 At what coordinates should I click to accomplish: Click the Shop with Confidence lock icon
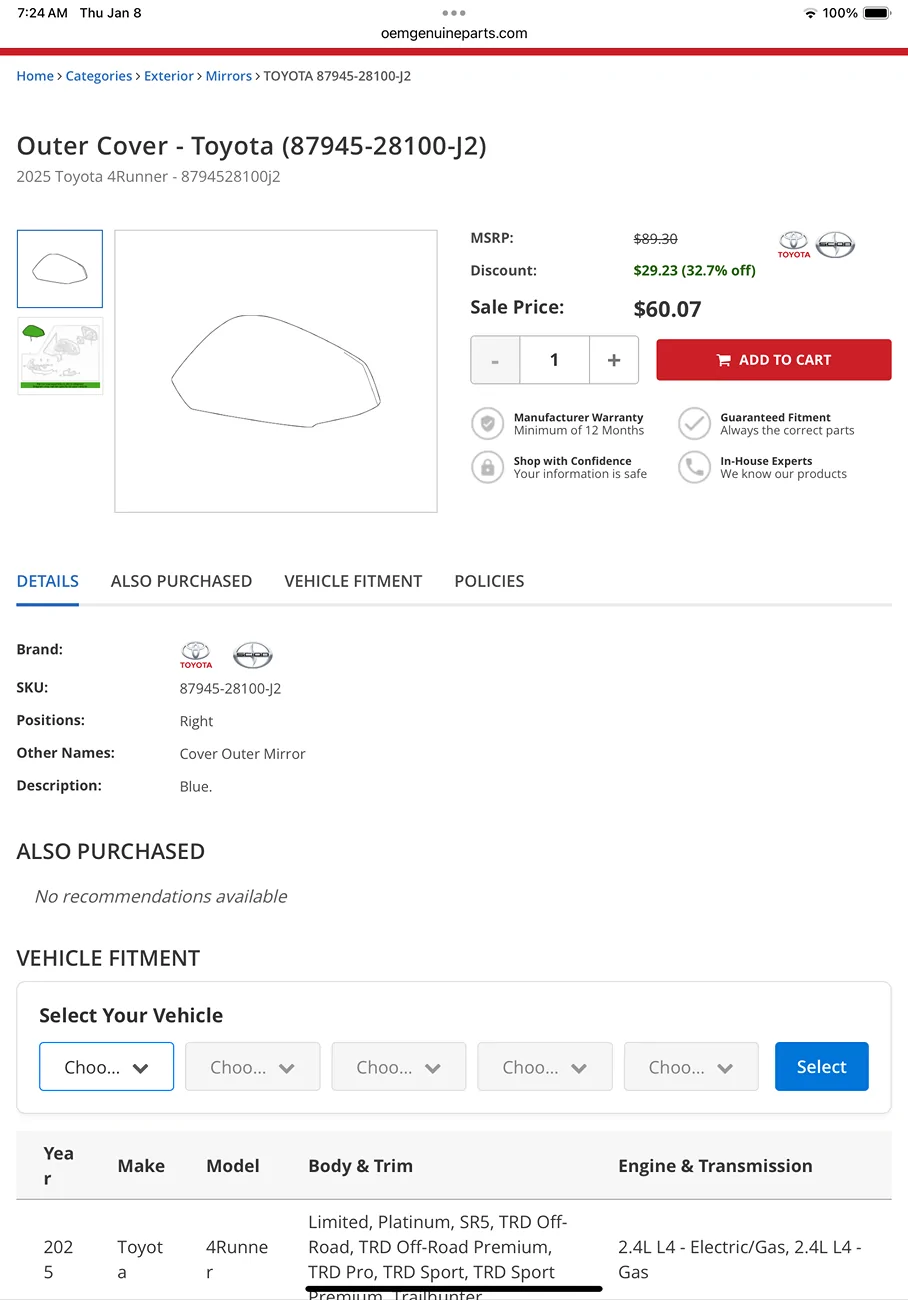(487, 467)
